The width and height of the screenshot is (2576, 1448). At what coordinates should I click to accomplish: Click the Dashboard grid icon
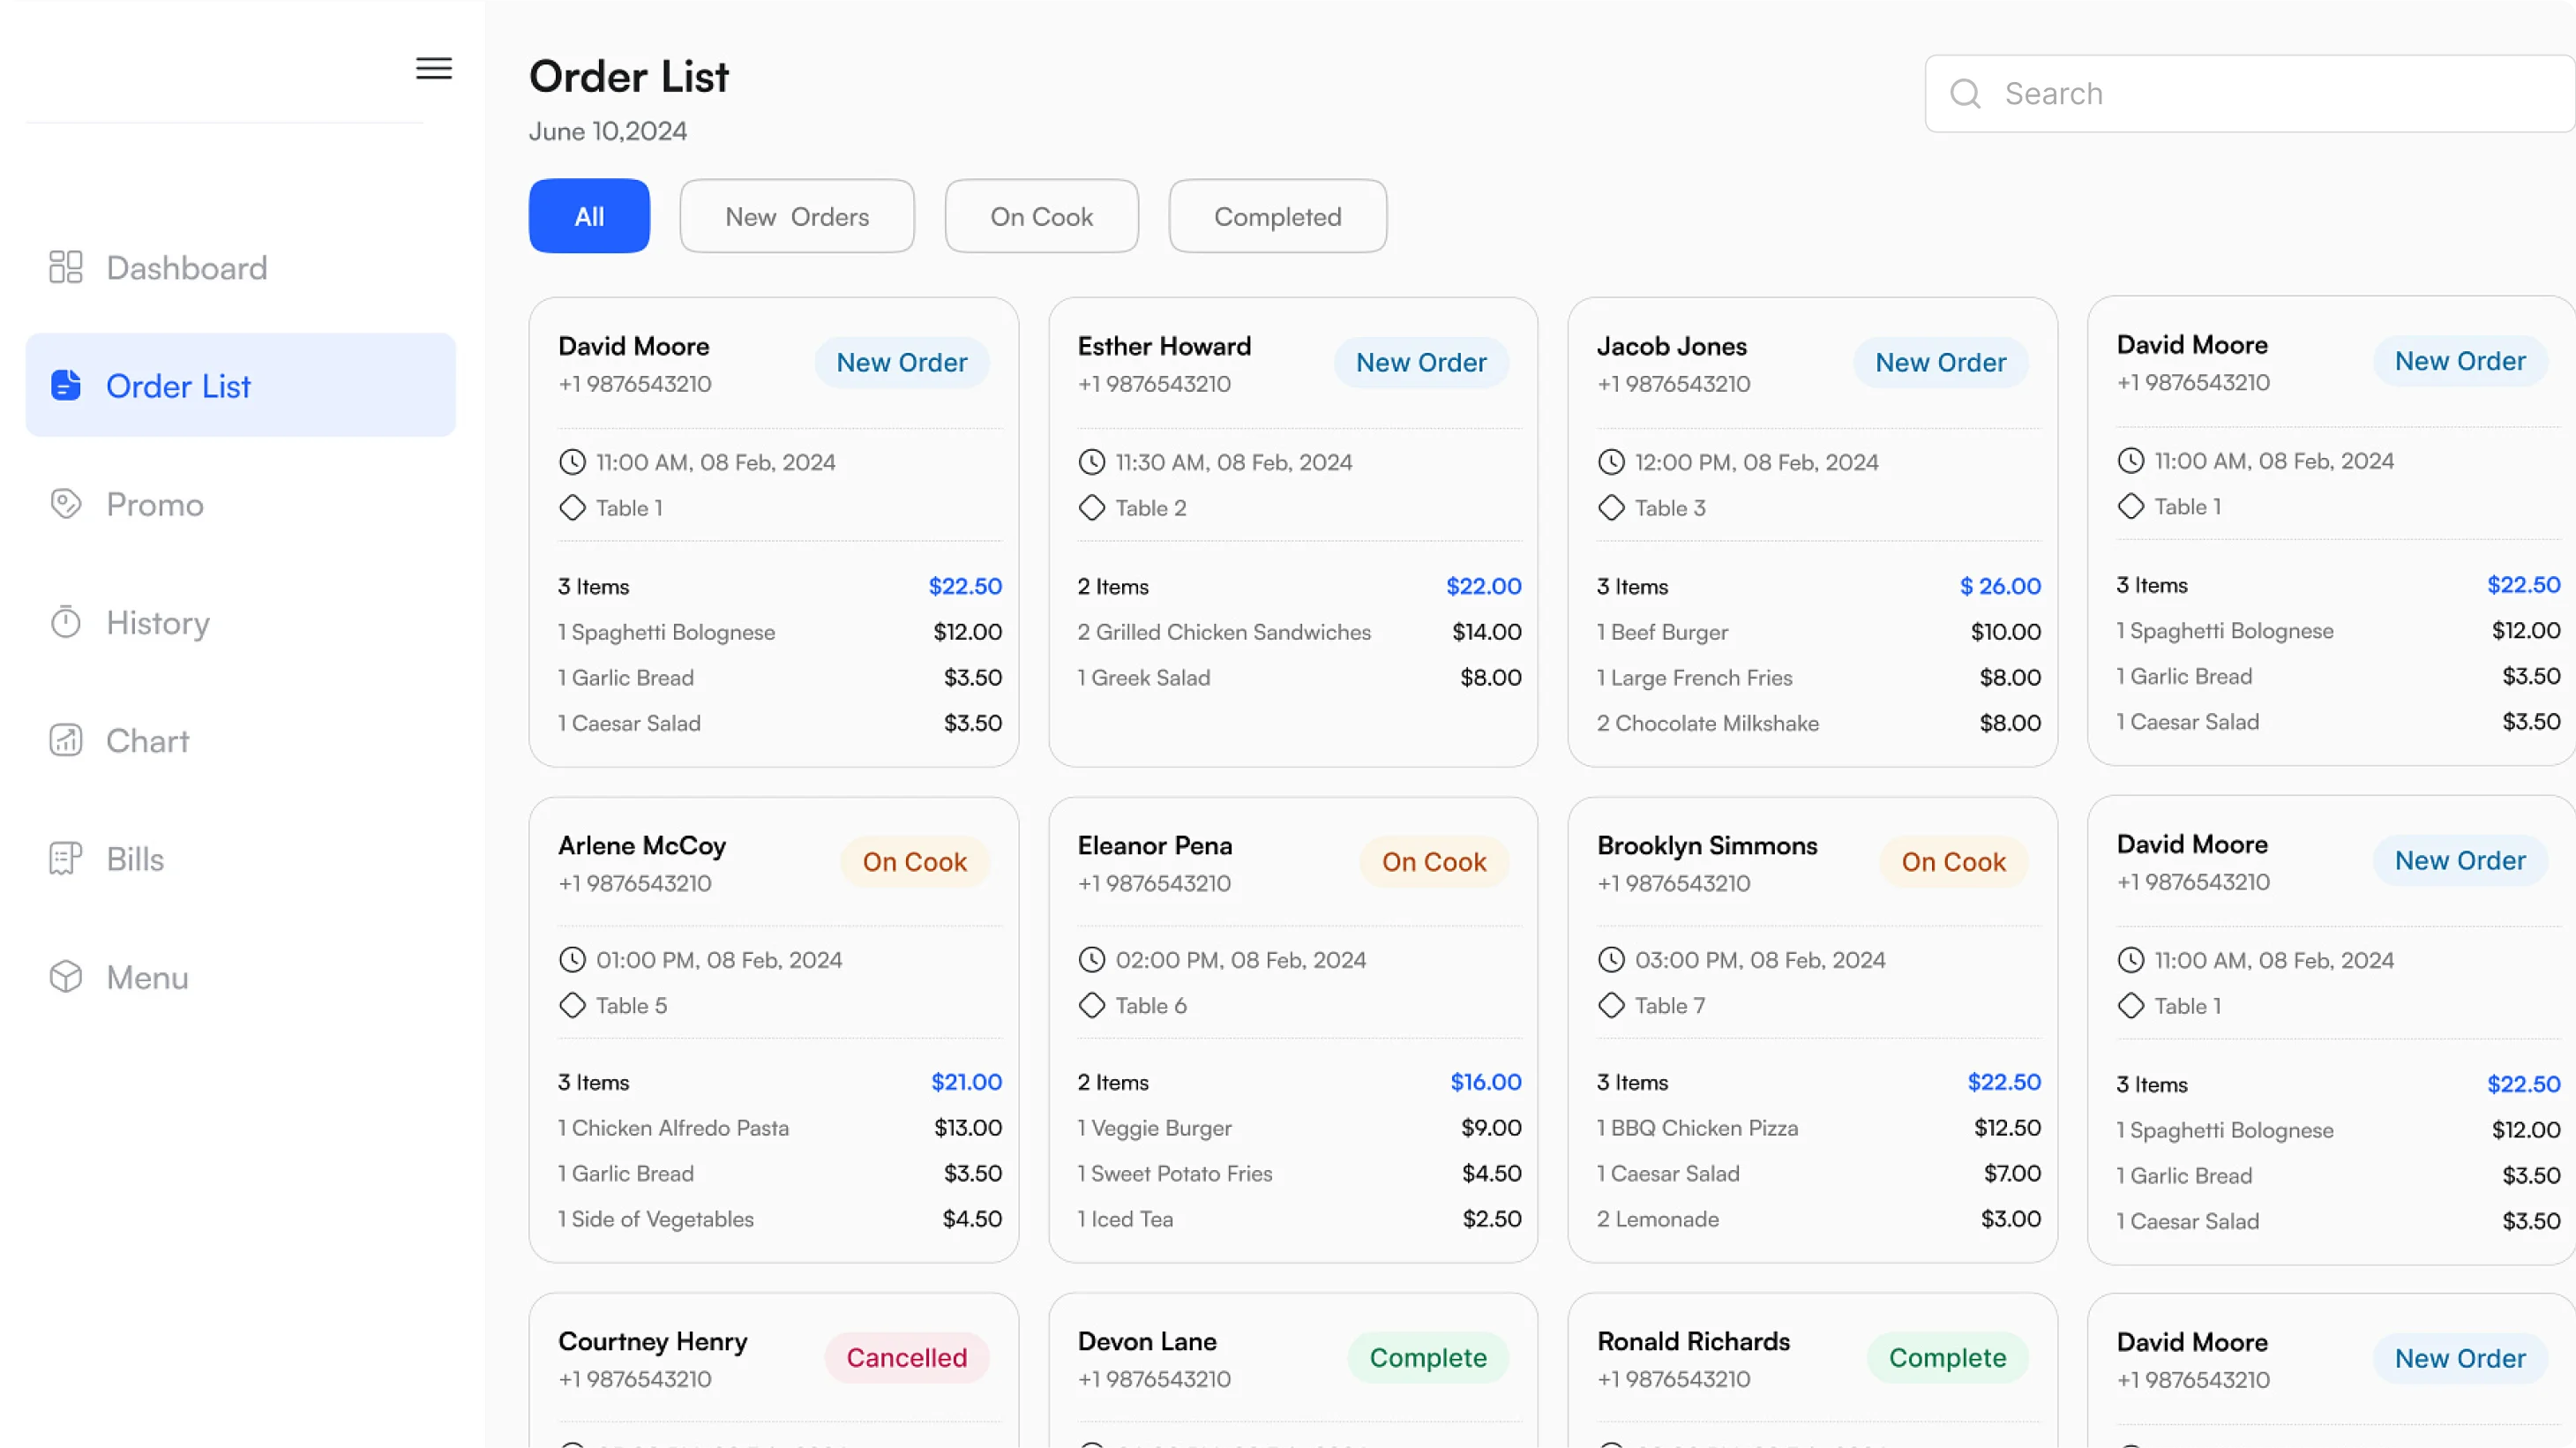66,267
